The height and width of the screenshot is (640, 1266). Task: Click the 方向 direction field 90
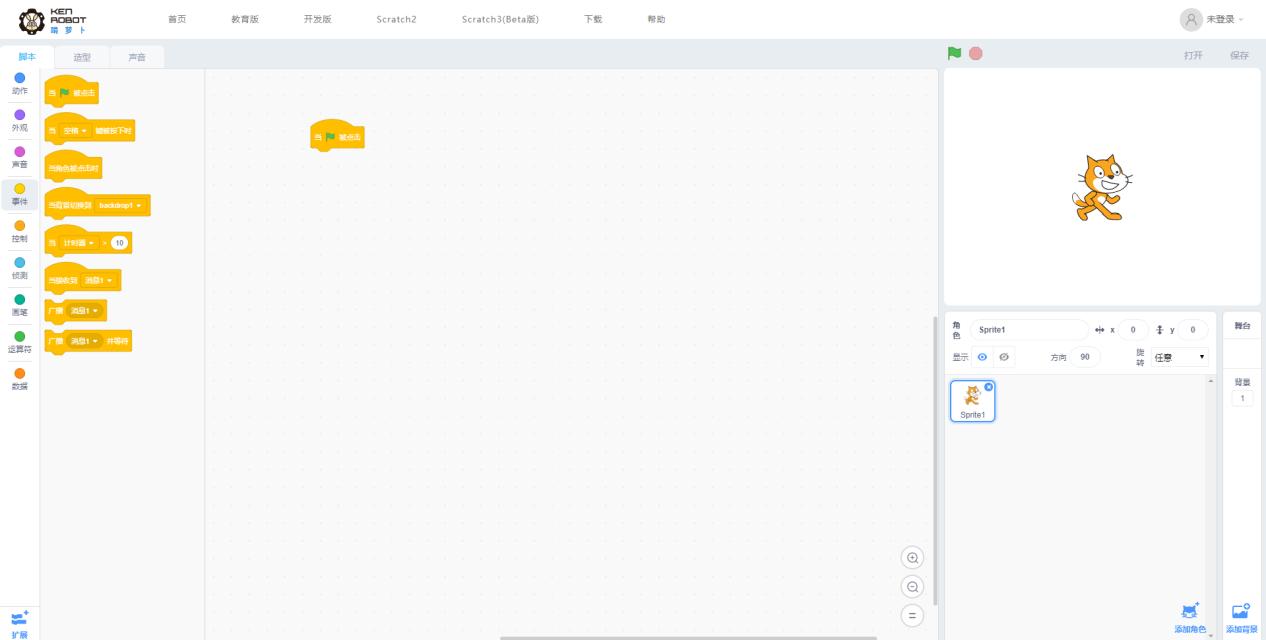click(x=1085, y=357)
